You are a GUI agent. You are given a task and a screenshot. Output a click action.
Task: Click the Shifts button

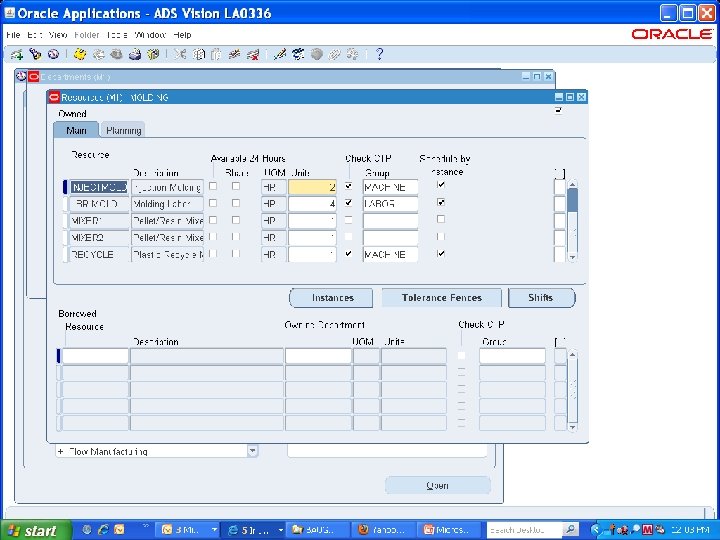[541, 298]
